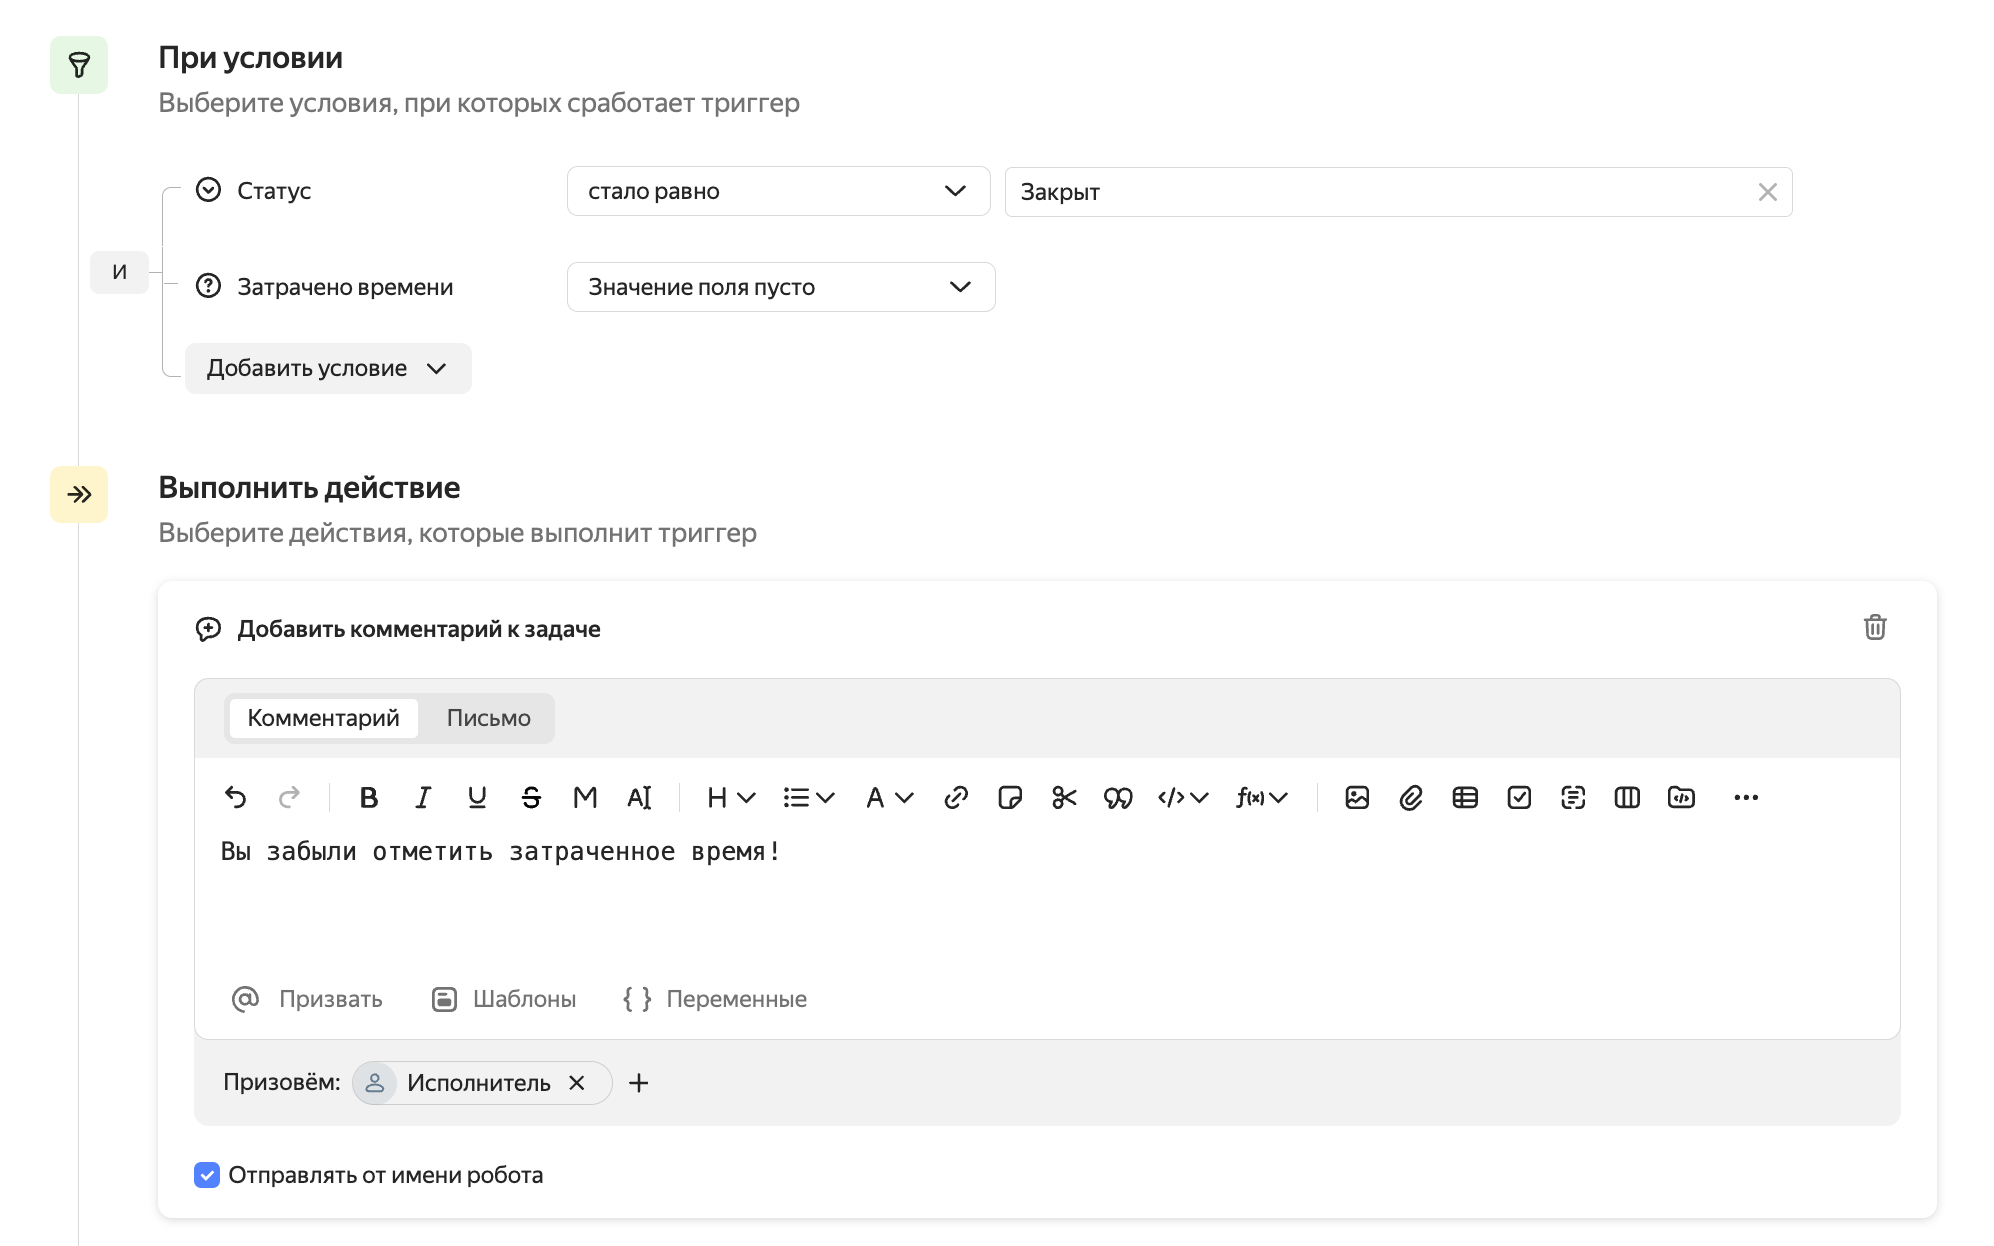Insert a link using link icon
The image size is (1994, 1246).
pos(955,797)
